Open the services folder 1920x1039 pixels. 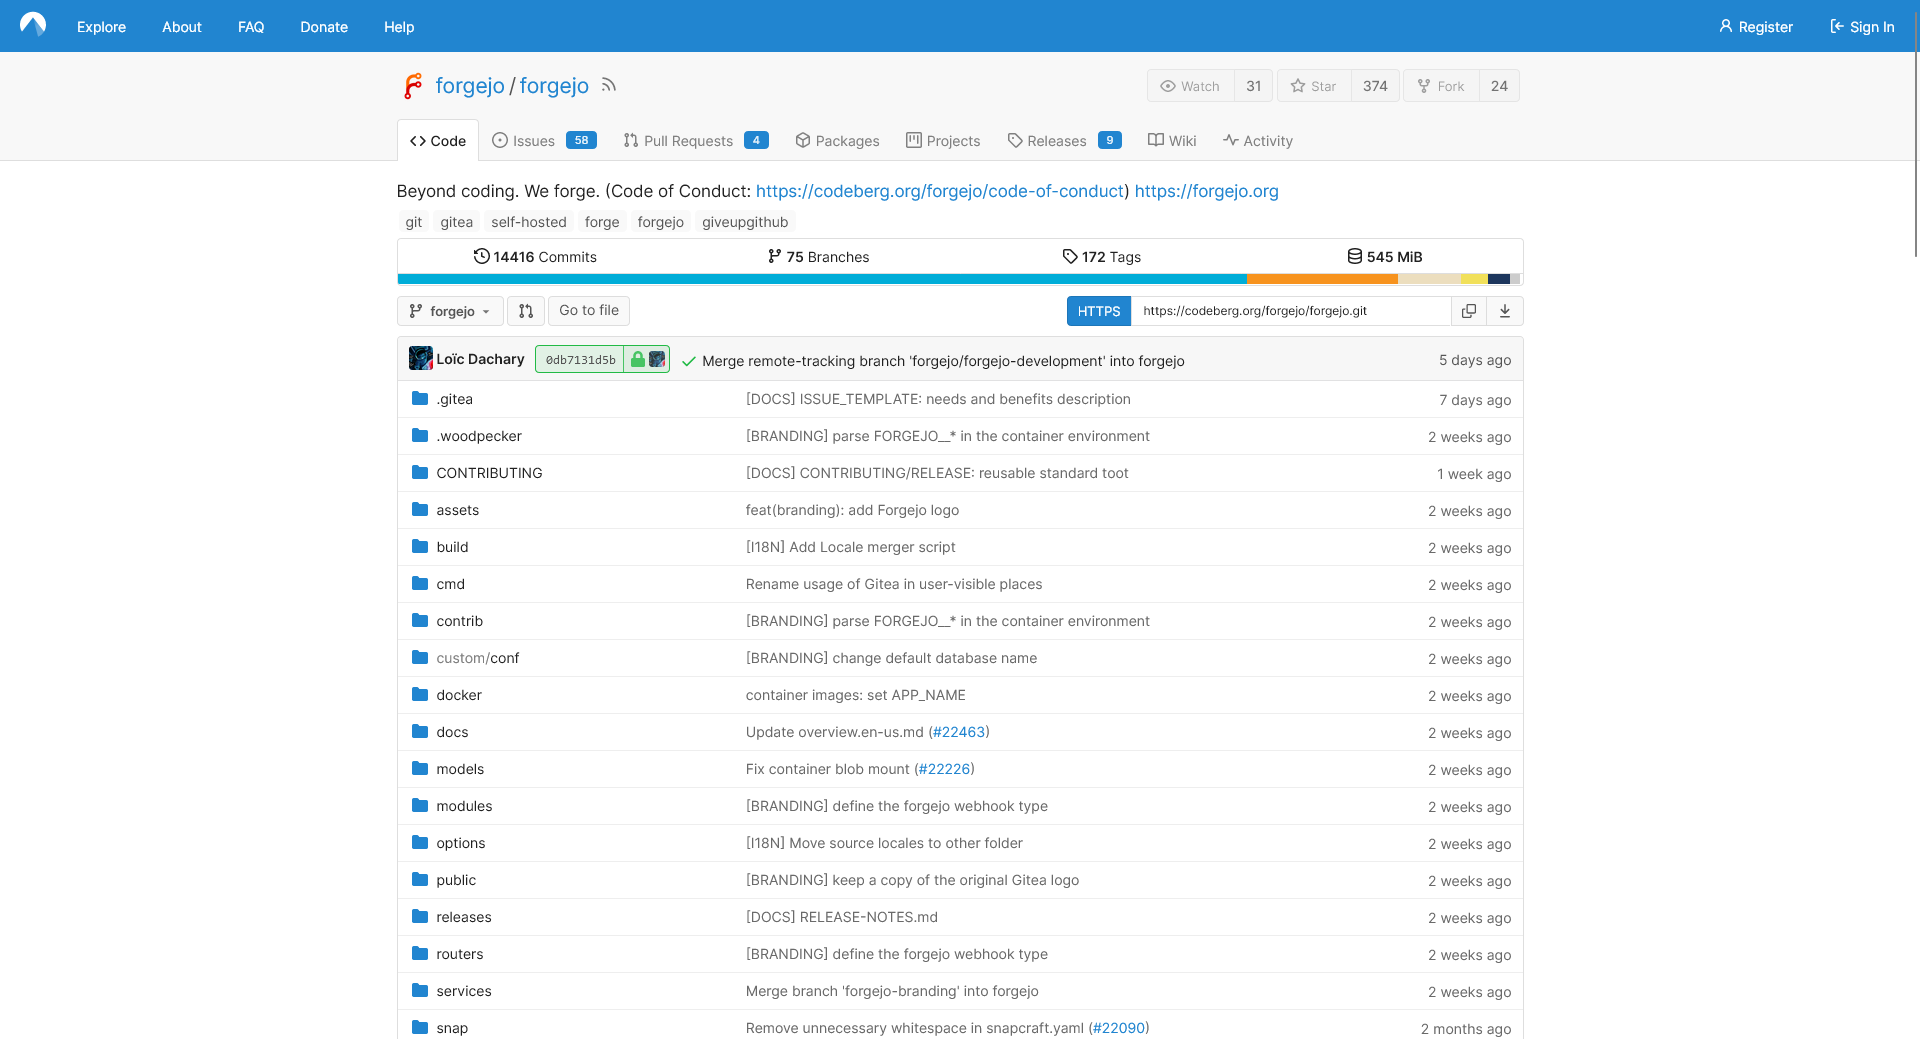coord(464,991)
